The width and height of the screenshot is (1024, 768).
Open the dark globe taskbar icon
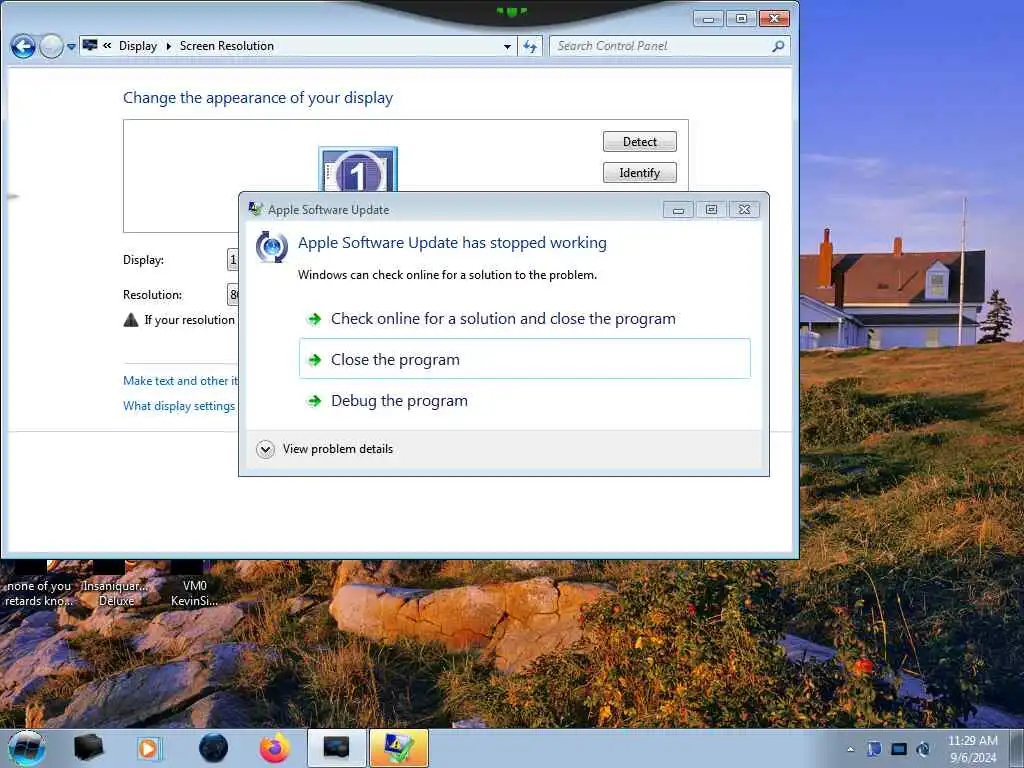pyautogui.click(x=213, y=748)
